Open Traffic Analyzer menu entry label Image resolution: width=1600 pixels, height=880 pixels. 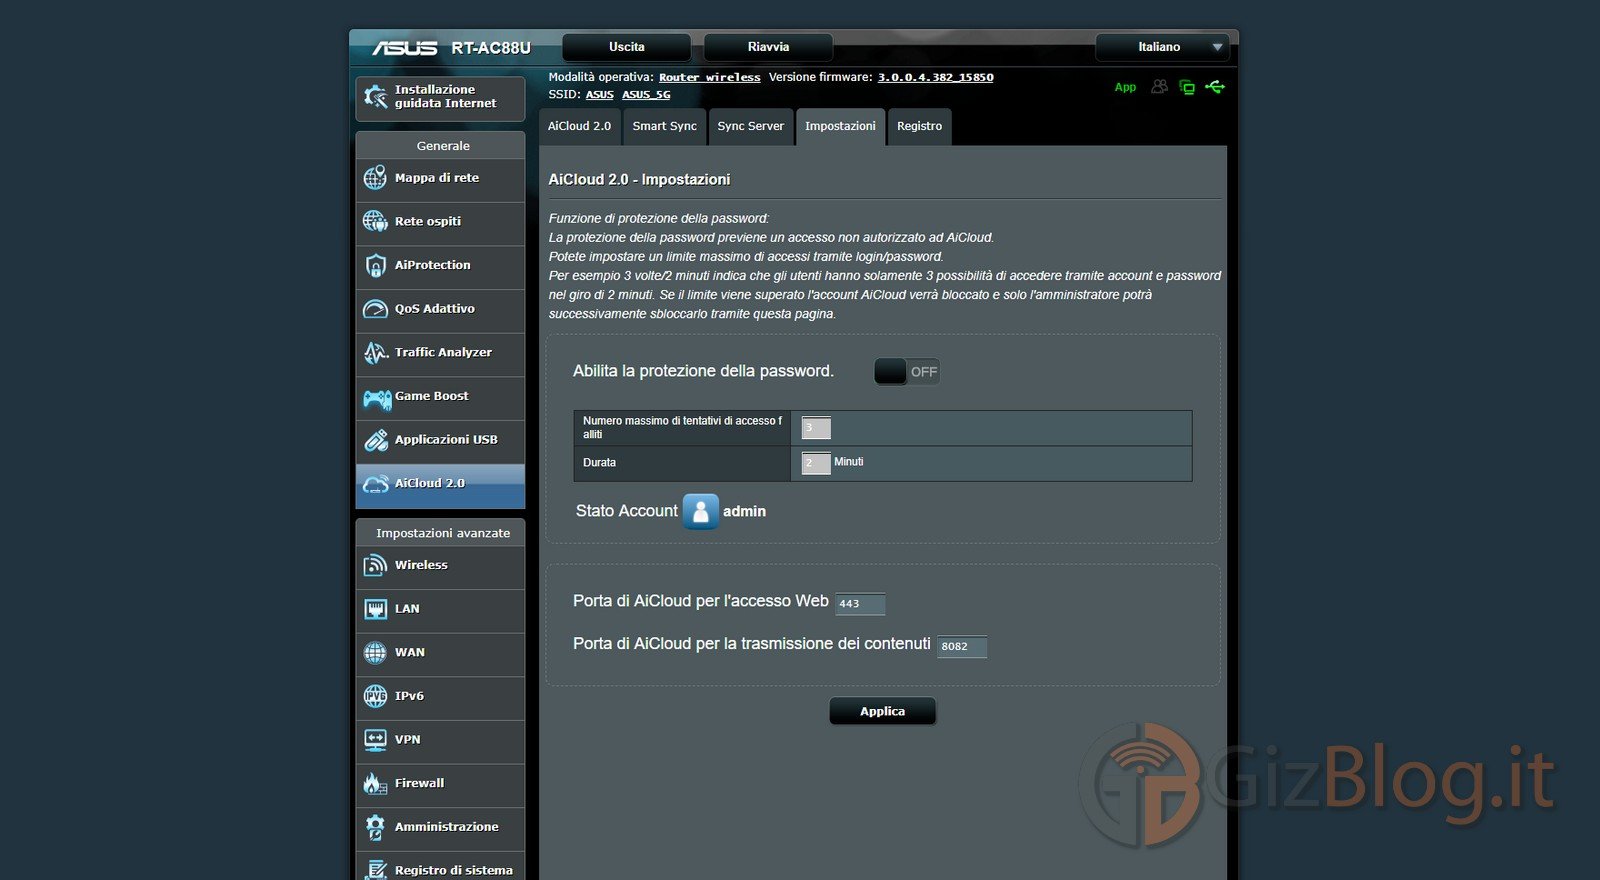443,352
